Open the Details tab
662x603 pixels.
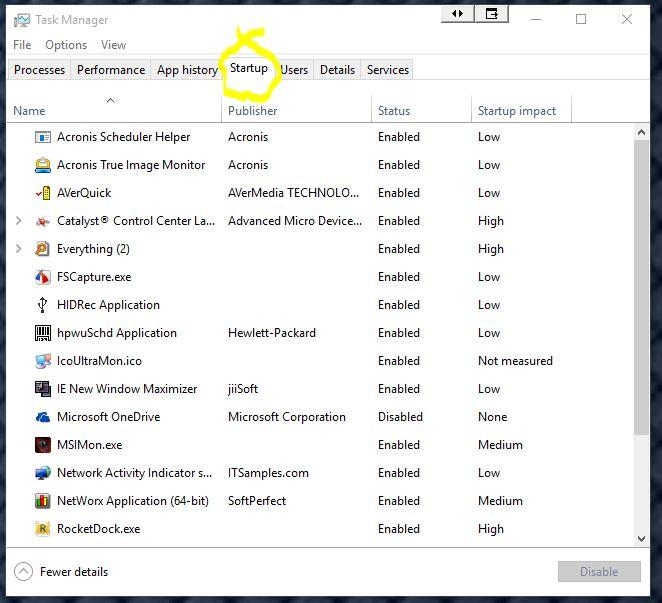click(x=337, y=70)
